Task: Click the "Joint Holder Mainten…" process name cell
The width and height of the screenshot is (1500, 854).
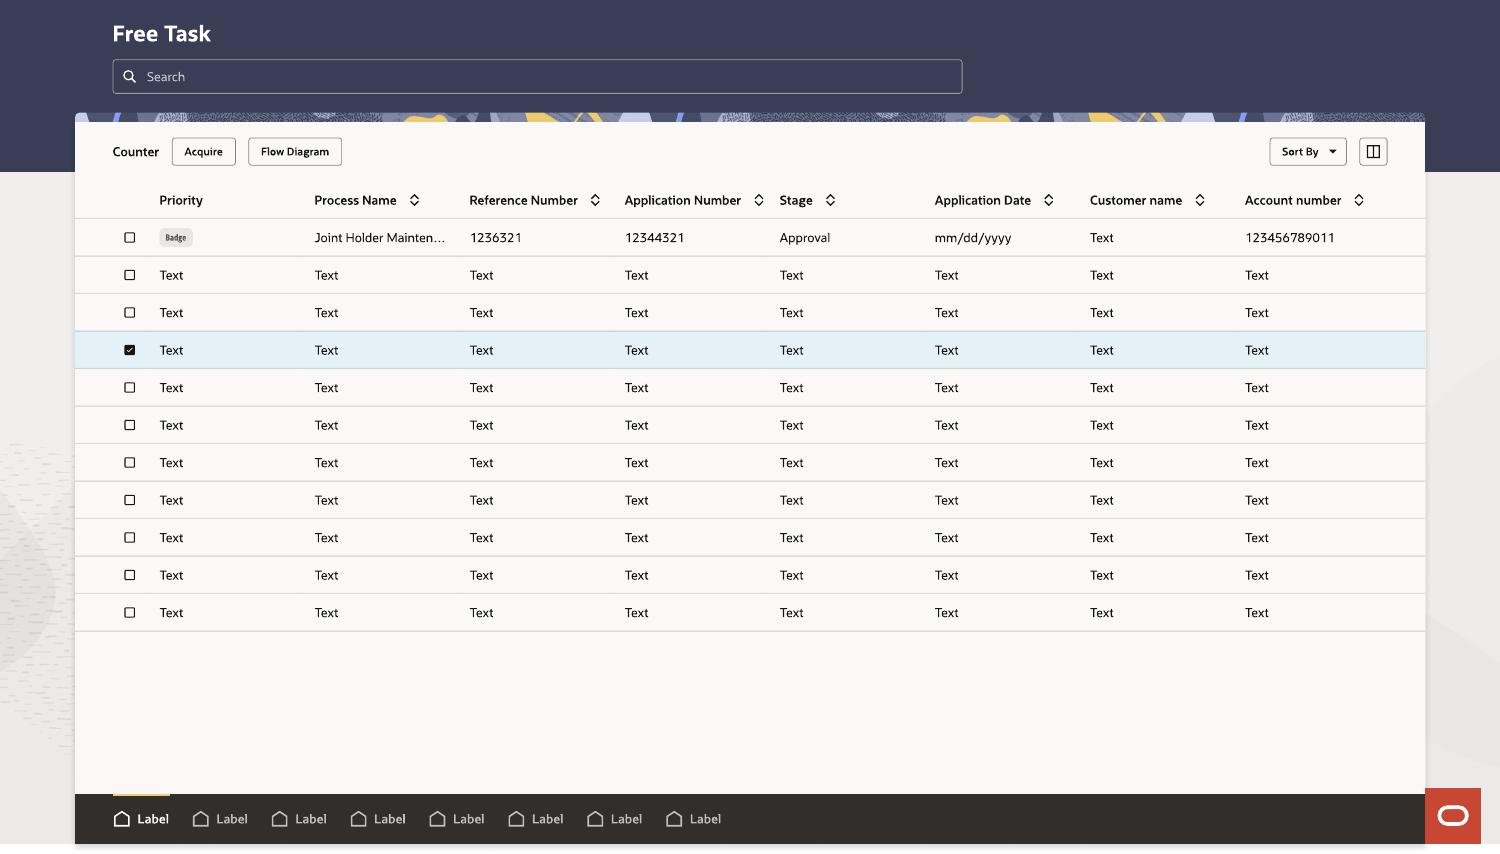Action: [x=380, y=238]
